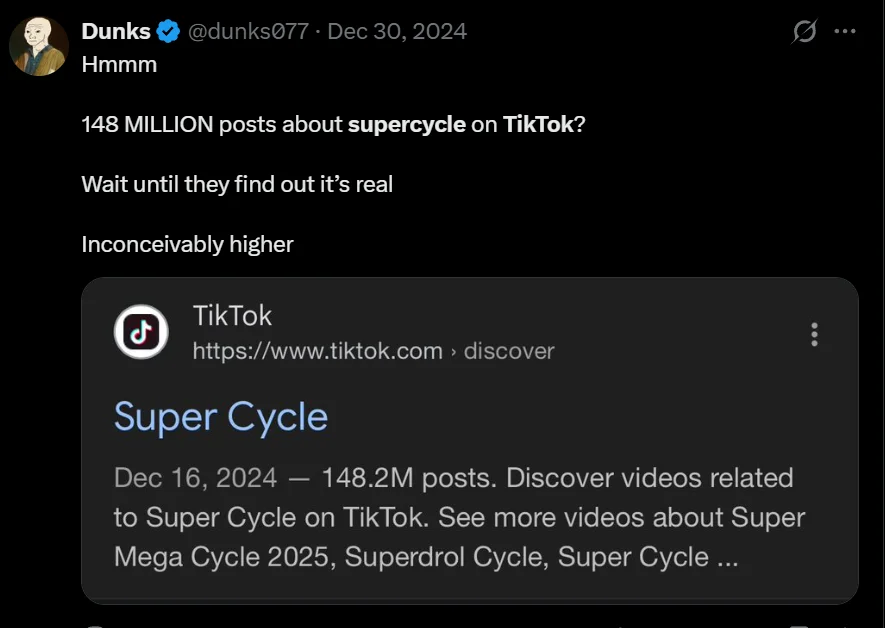This screenshot has width=885, height=628.
Task: Click the bold TikTok word in the tweet
Action: pos(541,124)
